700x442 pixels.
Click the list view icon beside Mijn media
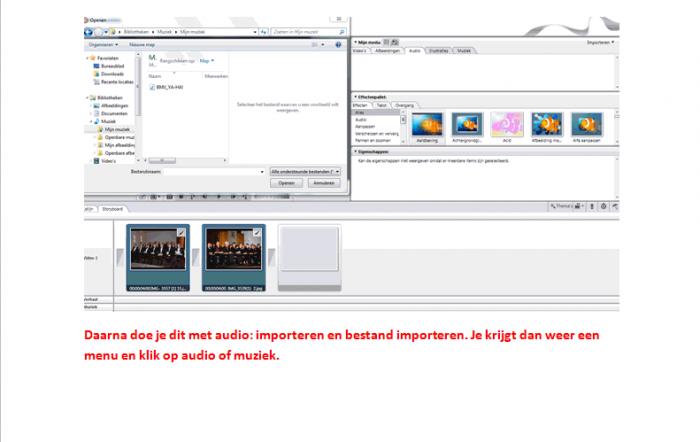point(386,42)
